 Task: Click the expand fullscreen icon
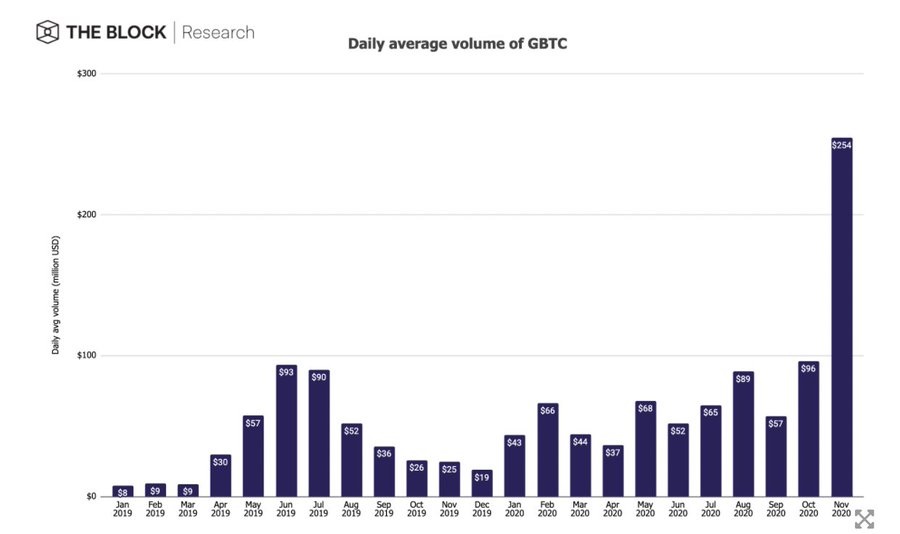click(x=864, y=519)
